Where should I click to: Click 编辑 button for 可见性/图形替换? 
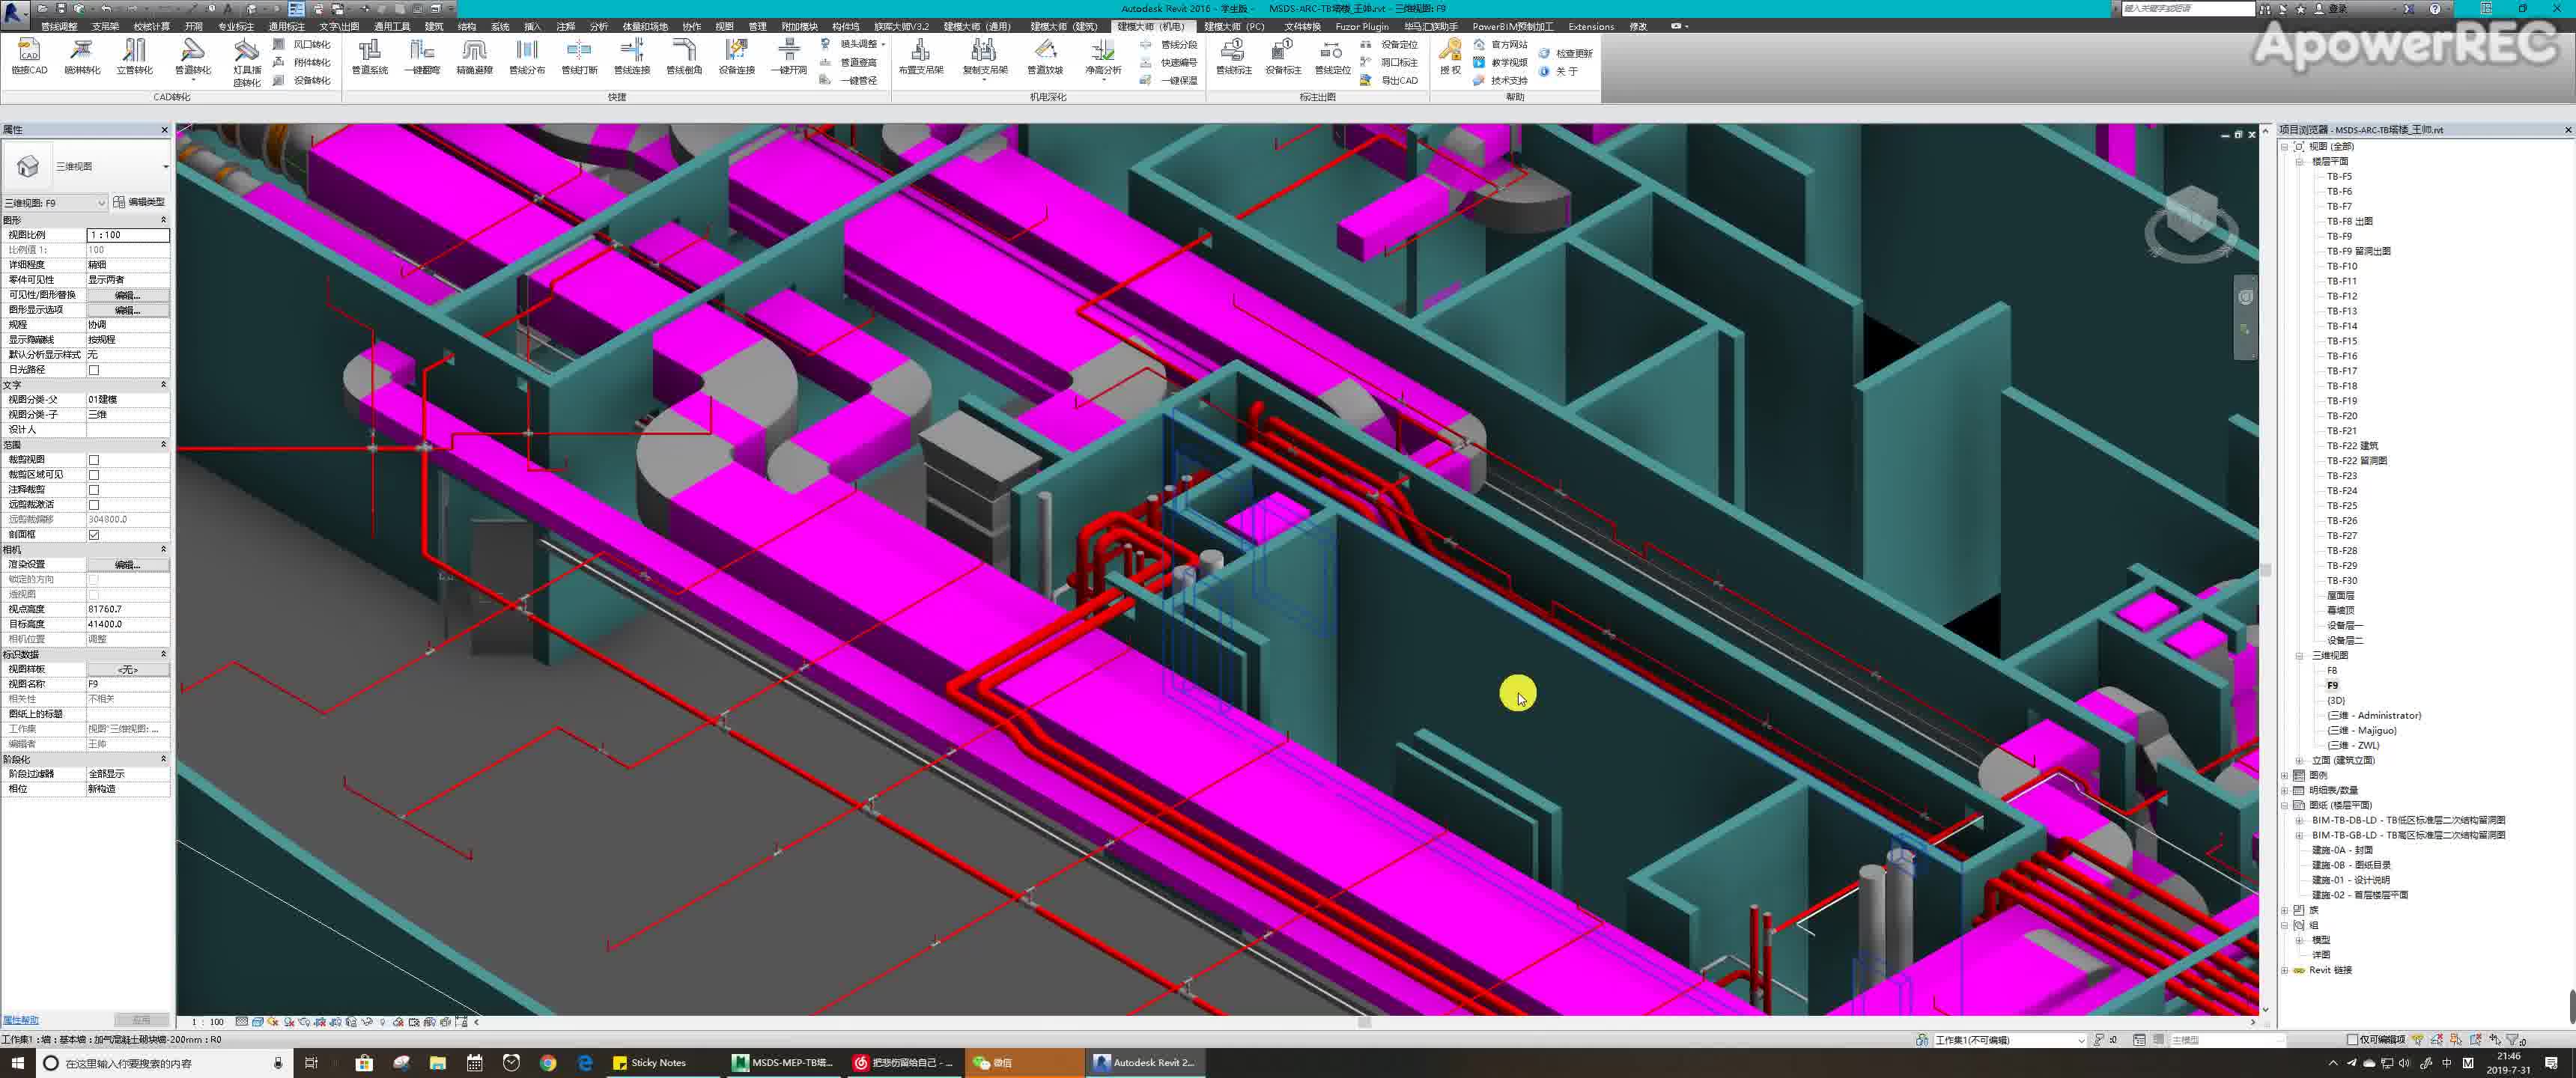(127, 295)
